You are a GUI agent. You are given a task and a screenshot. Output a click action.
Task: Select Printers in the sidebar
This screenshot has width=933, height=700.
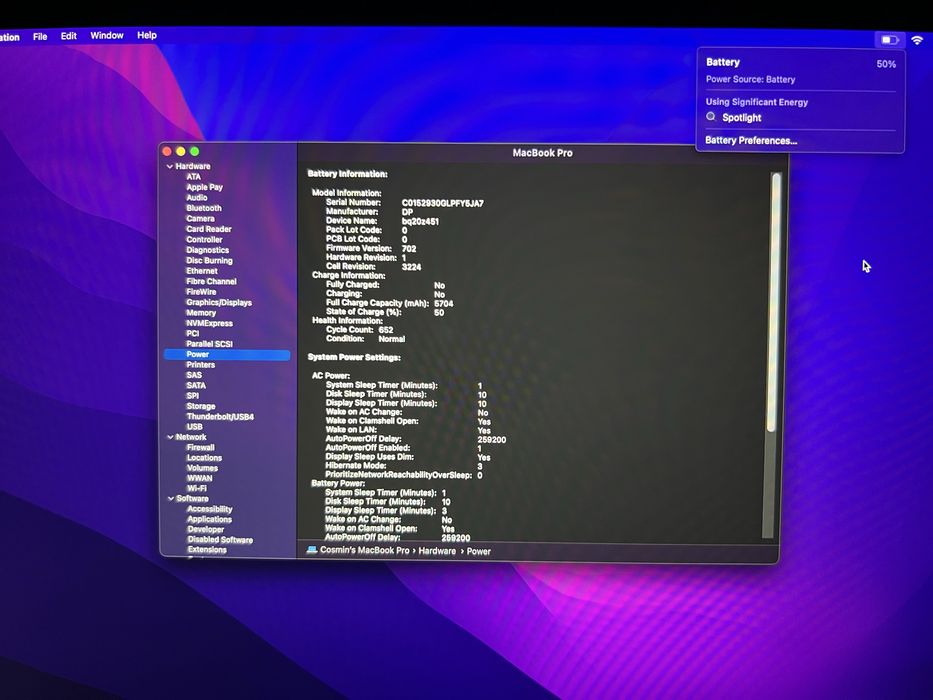coord(201,364)
